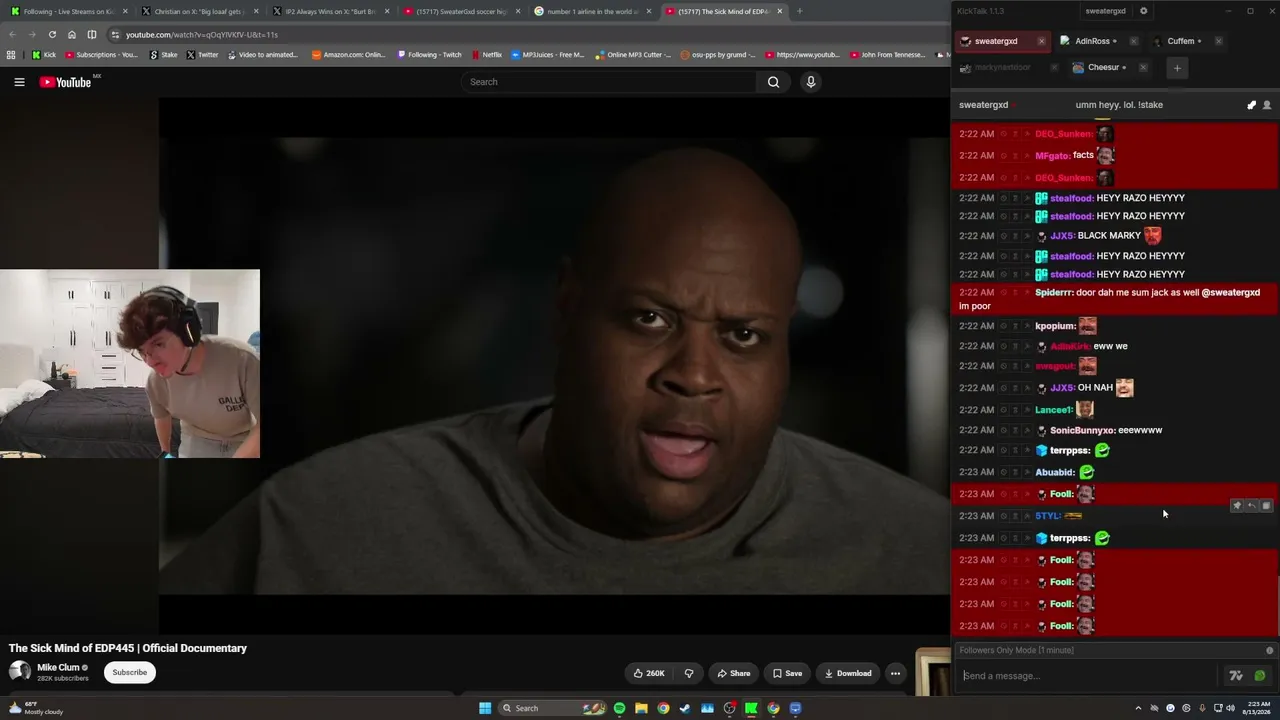Click the webcam overlay thumbnail
Viewport: 1280px width, 720px height.
[x=130, y=363]
